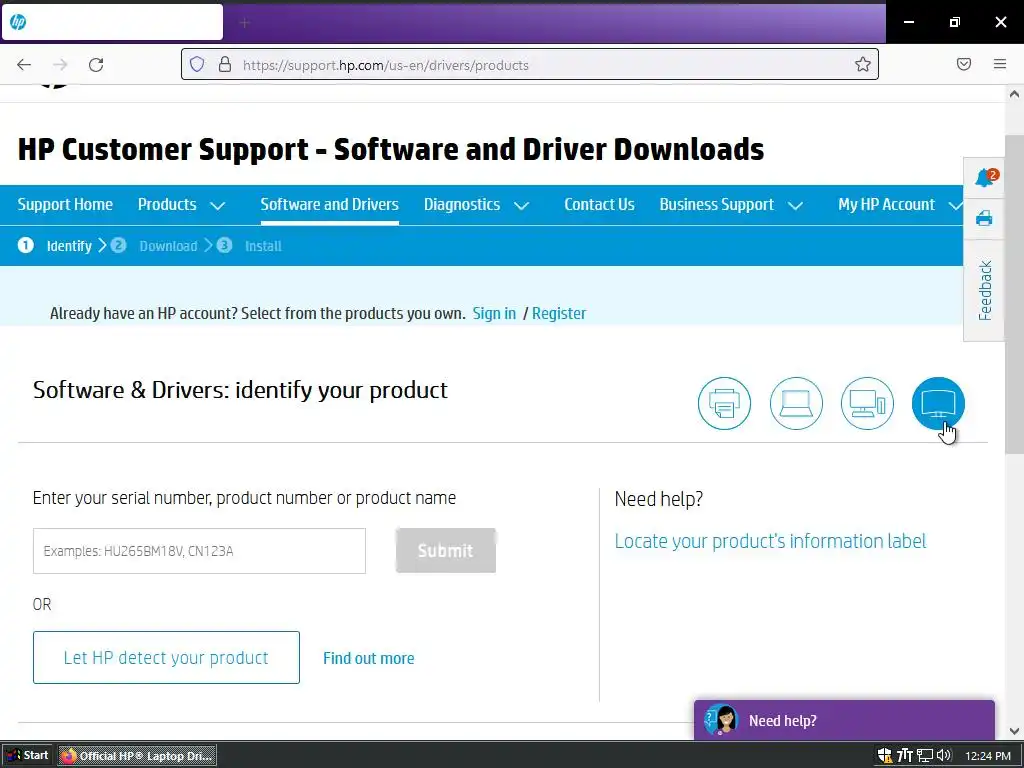
Task: Click the taskbar clock 12:24 PM
Action: tap(988, 756)
